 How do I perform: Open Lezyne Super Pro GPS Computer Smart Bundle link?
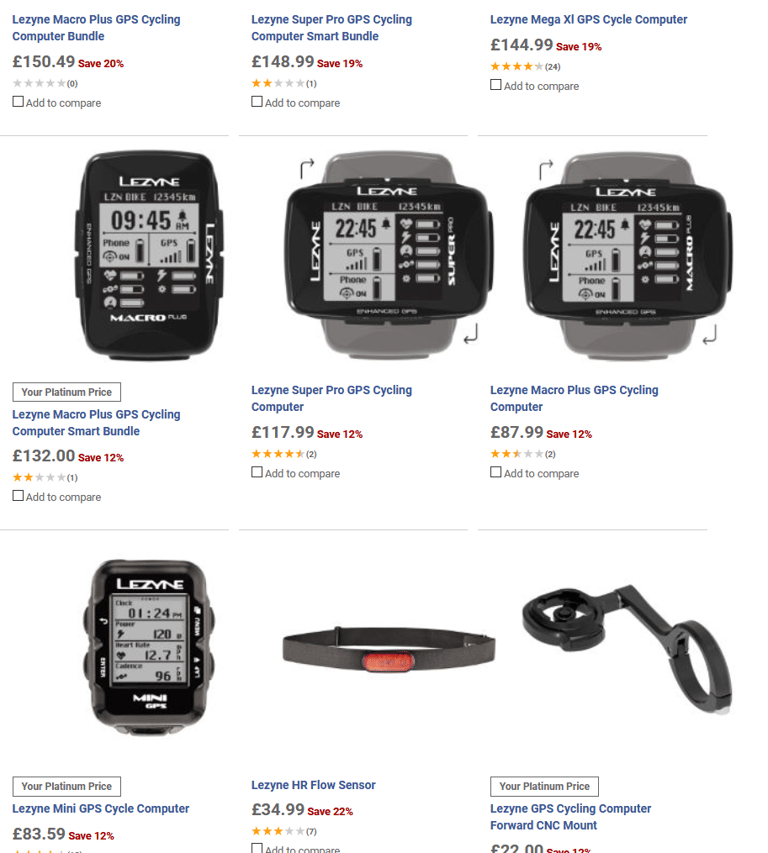[x=331, y=28]
